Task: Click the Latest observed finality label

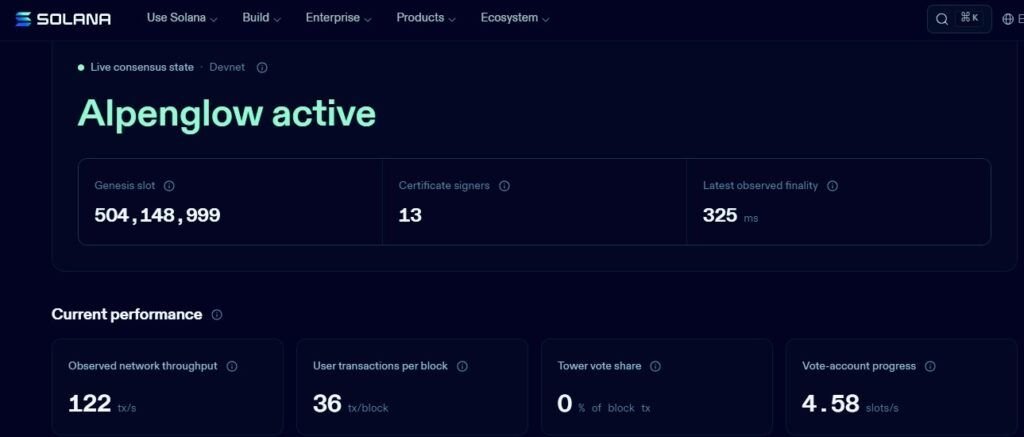Action: pos(760,186)
